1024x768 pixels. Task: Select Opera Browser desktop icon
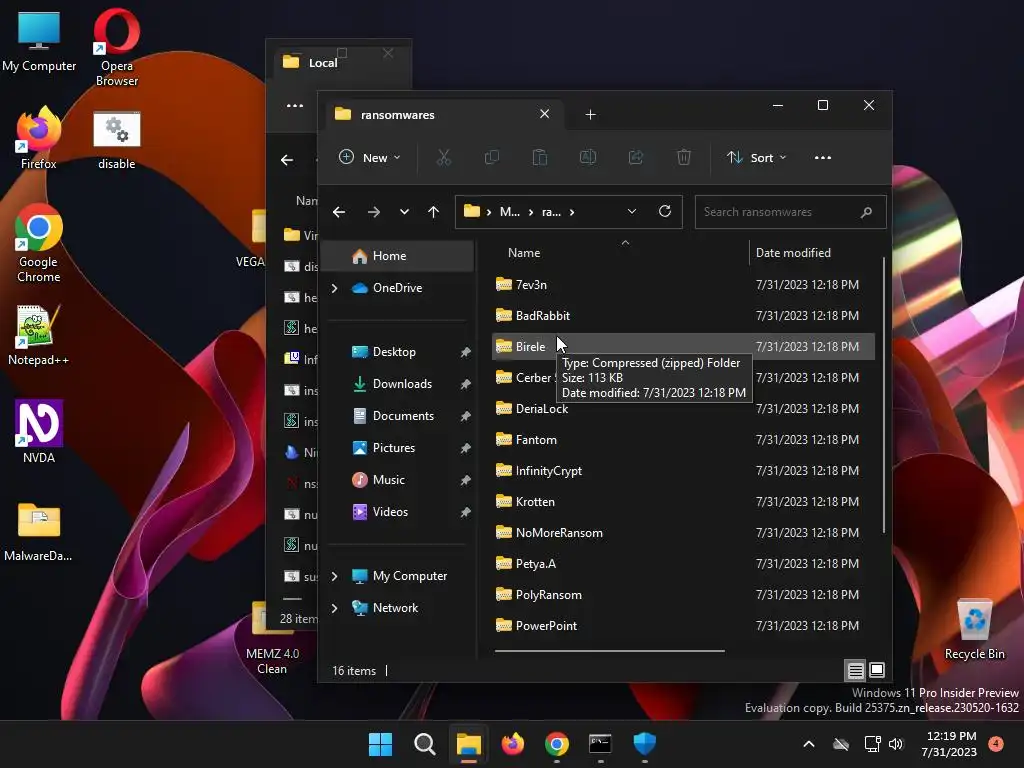[x=117, y=48]
